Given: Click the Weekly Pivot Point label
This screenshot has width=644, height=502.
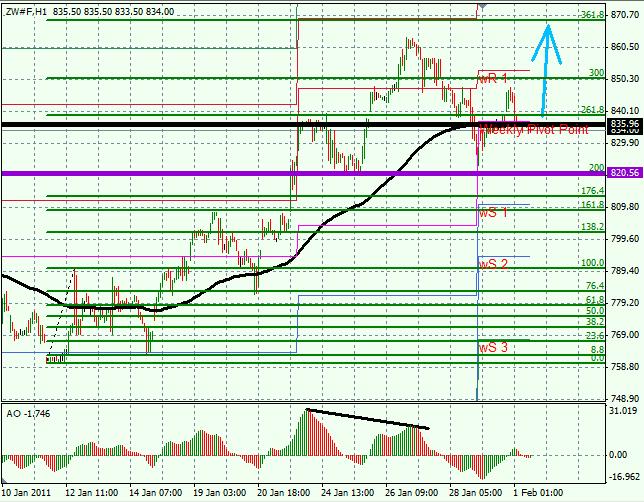Looking at the screenshot, I should (x=536, y=129).
